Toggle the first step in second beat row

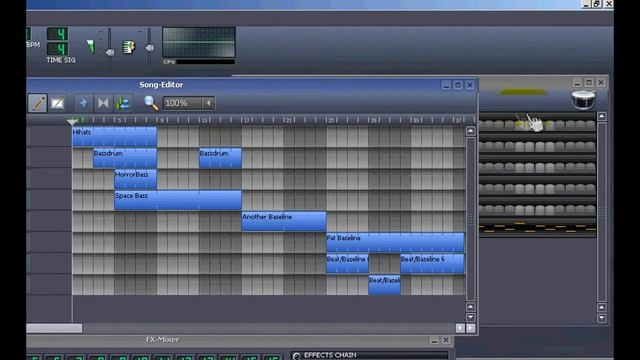[x=482, y=146]
